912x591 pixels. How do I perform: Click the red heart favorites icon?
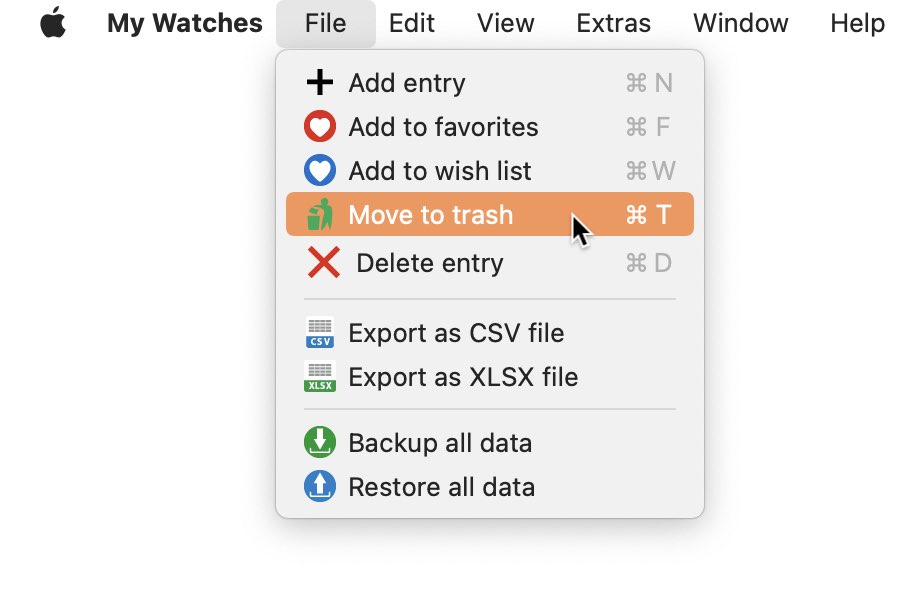pos(320,126)
